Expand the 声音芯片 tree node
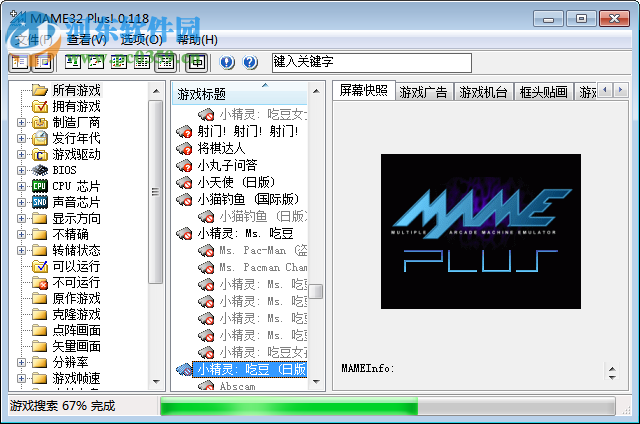The width and height of the screenshot is (640, 424). tap(22, 202)
